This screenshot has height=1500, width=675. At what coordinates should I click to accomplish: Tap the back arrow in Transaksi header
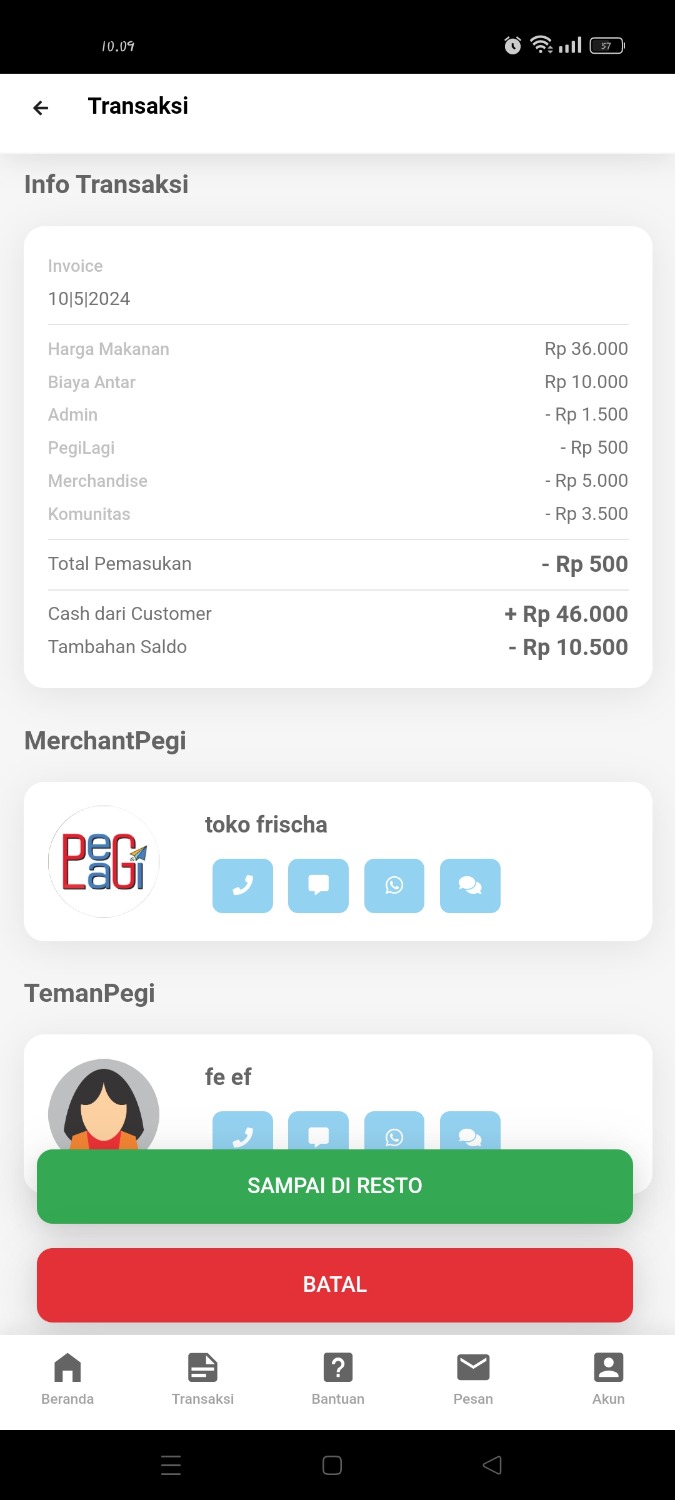pos(41,108)
